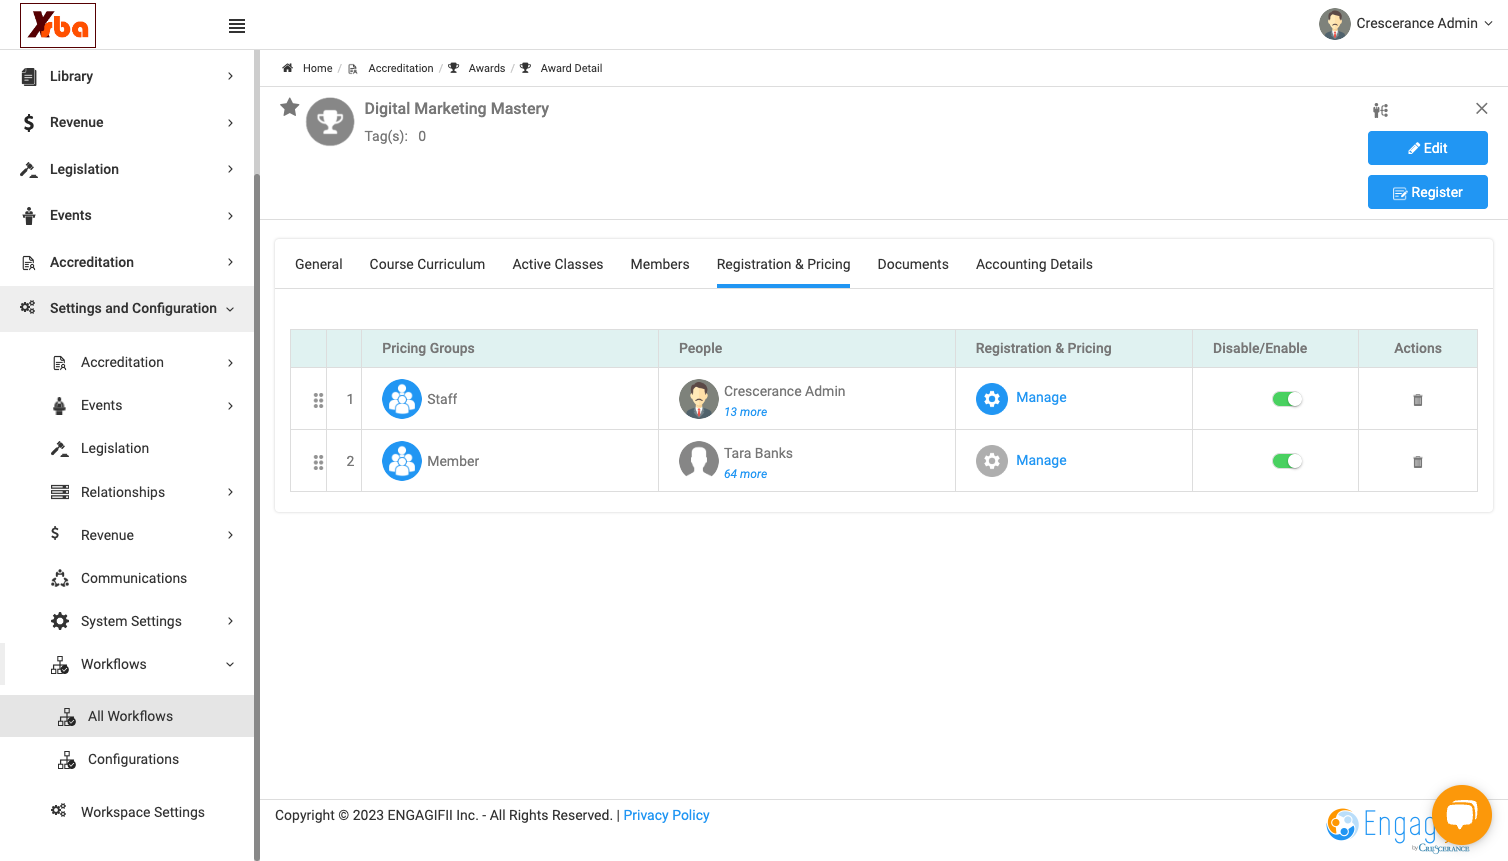Delete the Staff pricing group row

click(x=1418, y=400)
